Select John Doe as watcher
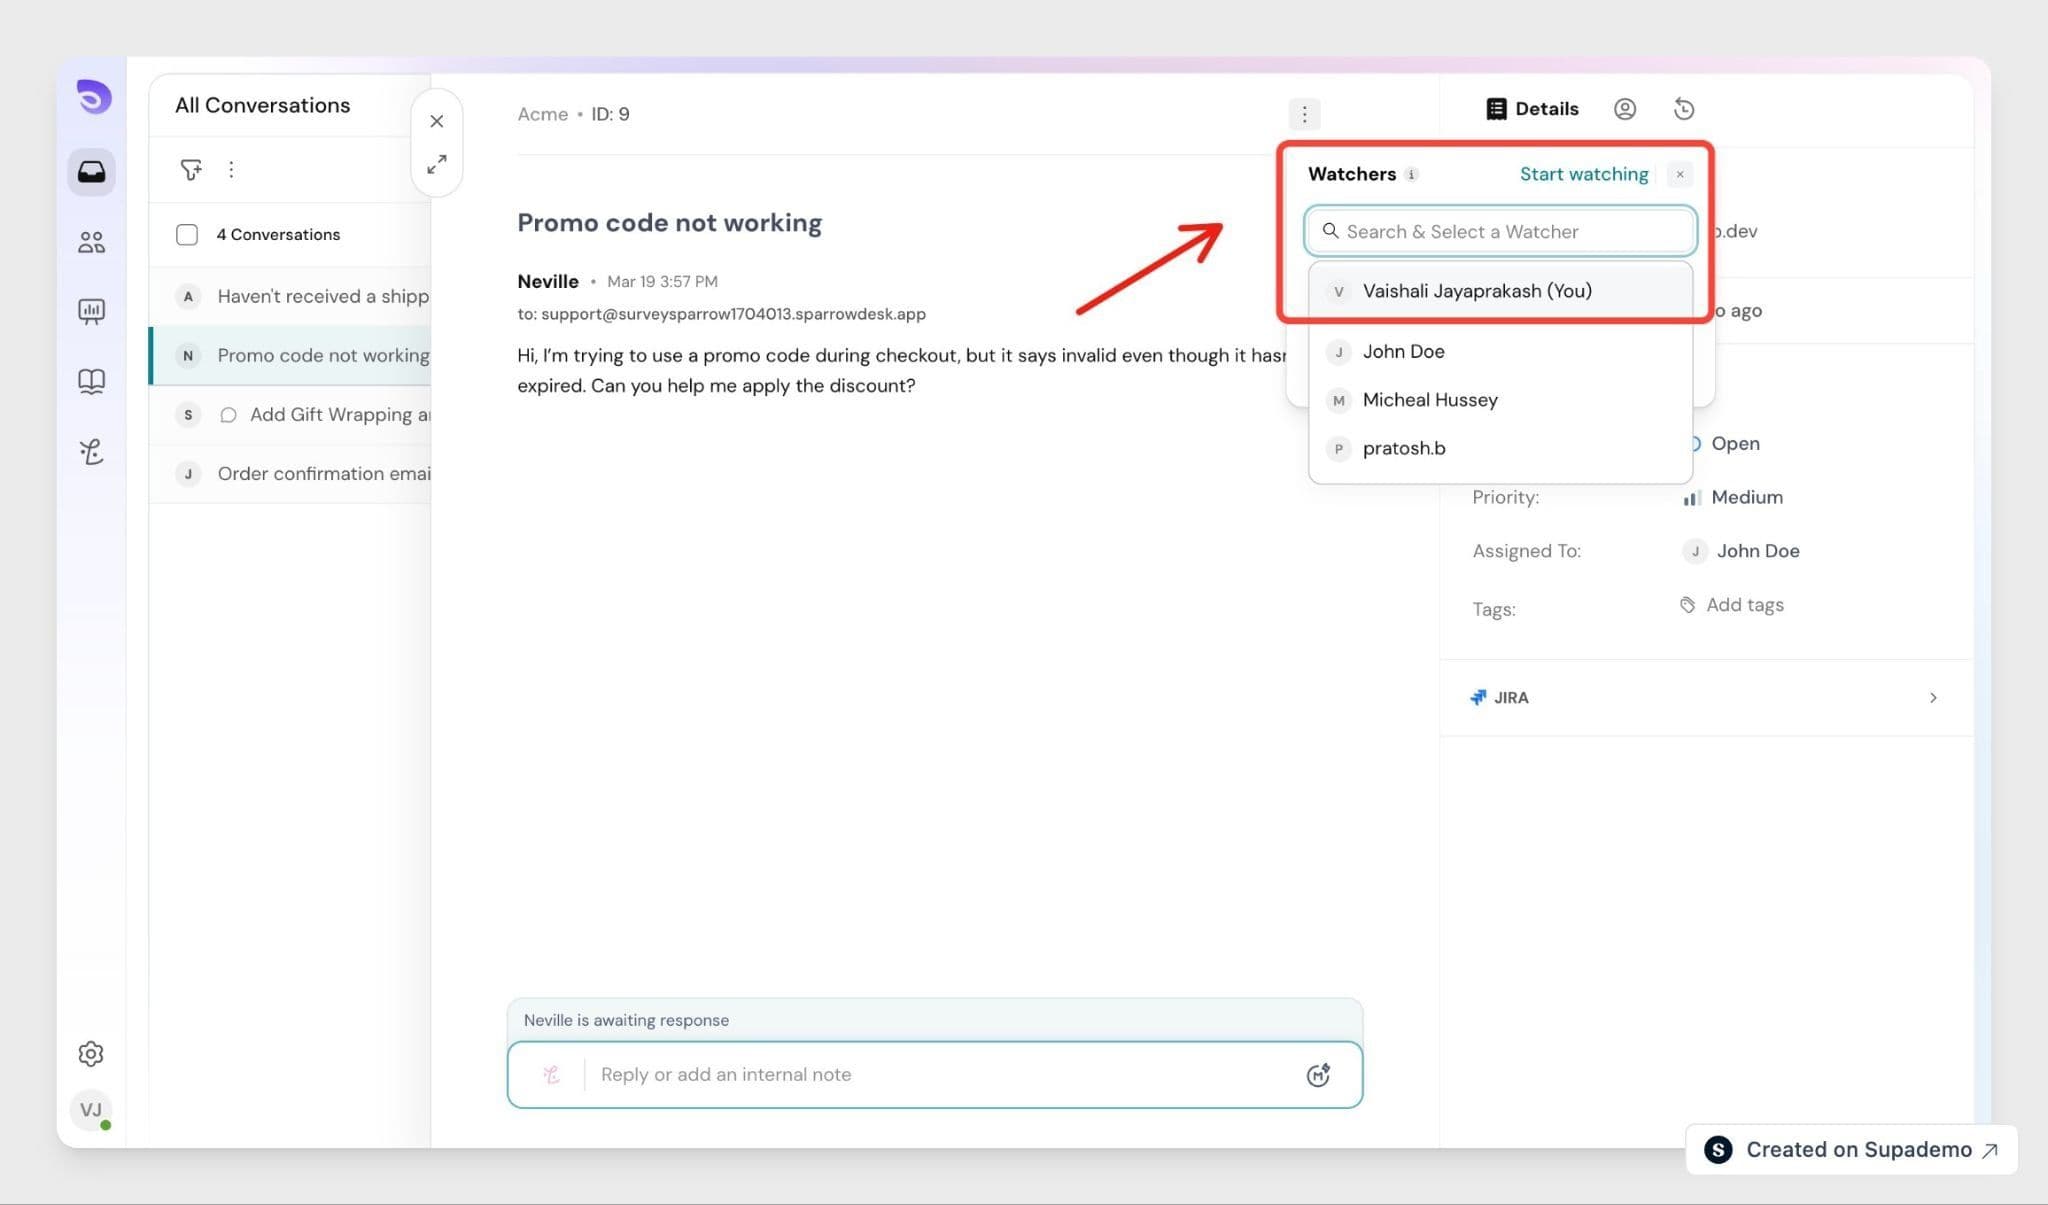2048x1205 pixels. coord(1500,351)
